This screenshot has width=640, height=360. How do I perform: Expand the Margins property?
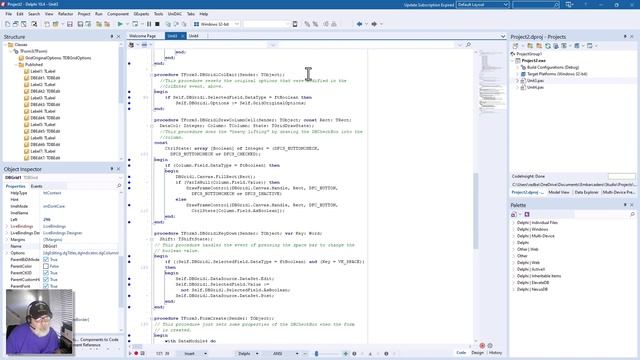(x=7, y=240)
